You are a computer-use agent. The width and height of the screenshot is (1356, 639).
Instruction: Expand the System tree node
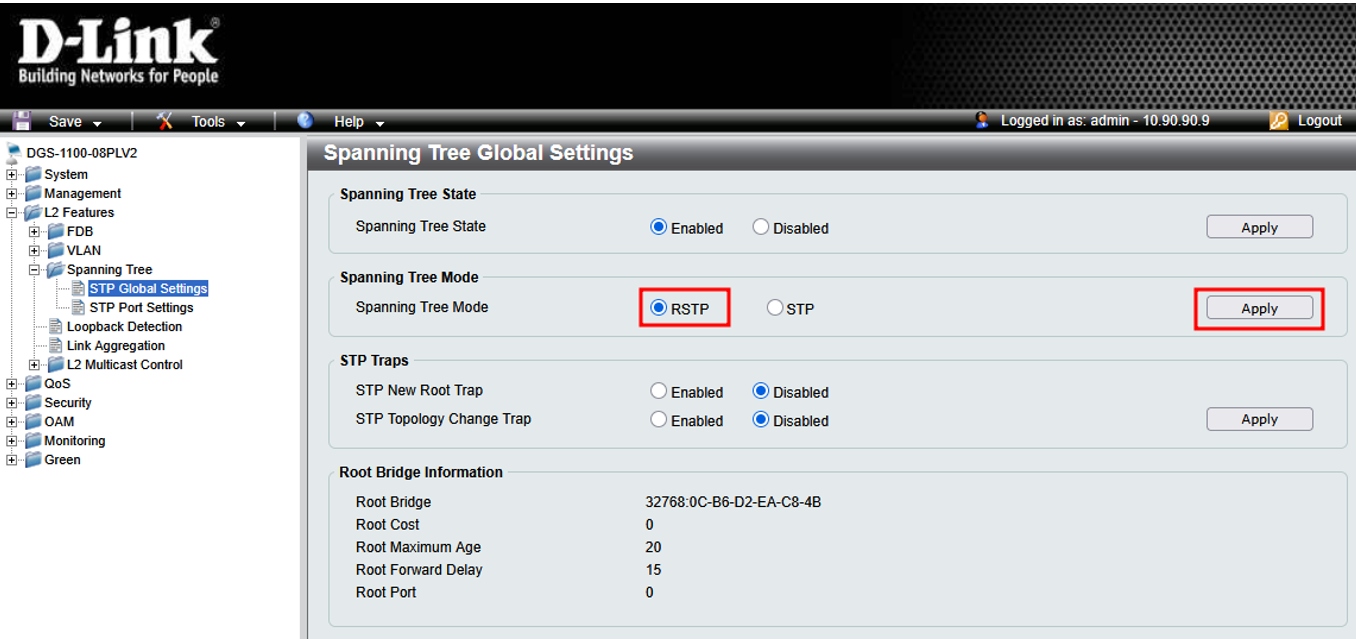coord(12,175)
